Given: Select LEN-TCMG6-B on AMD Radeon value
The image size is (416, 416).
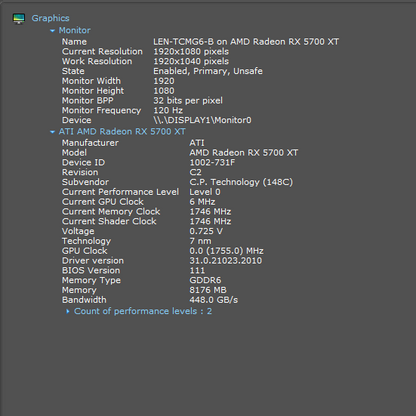Looking at the screenshot, I should tap(246, 42).
